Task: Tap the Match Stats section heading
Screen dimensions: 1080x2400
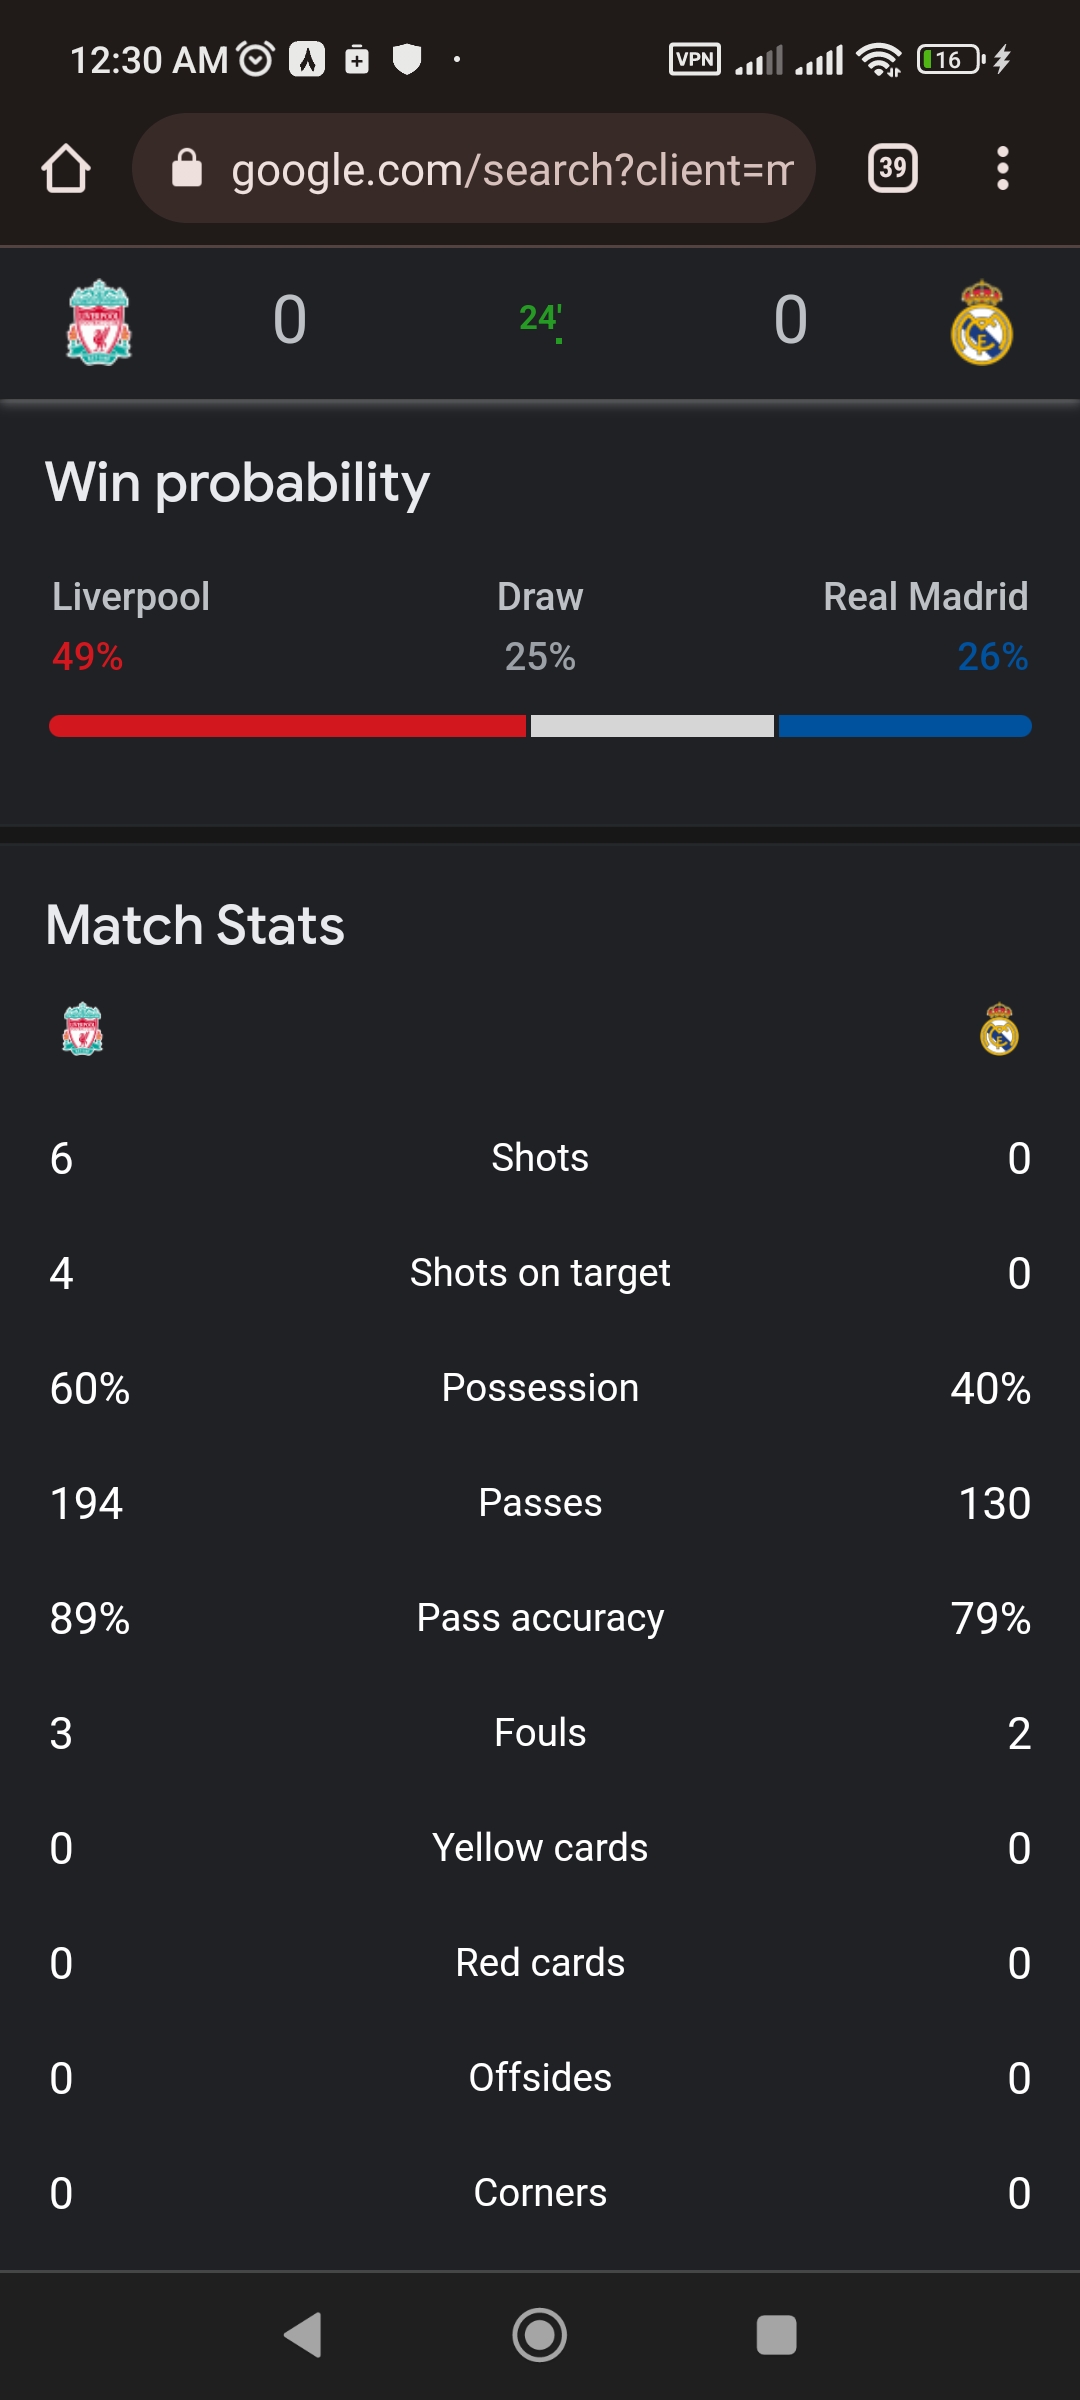Action: (x=195, y=925)
